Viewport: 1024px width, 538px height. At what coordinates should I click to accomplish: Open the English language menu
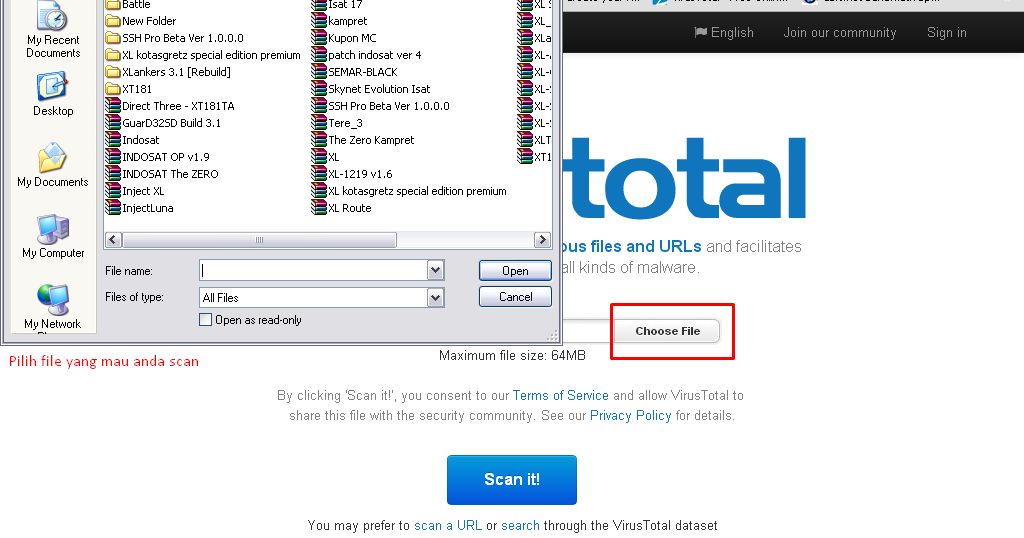tap(724, 33)
